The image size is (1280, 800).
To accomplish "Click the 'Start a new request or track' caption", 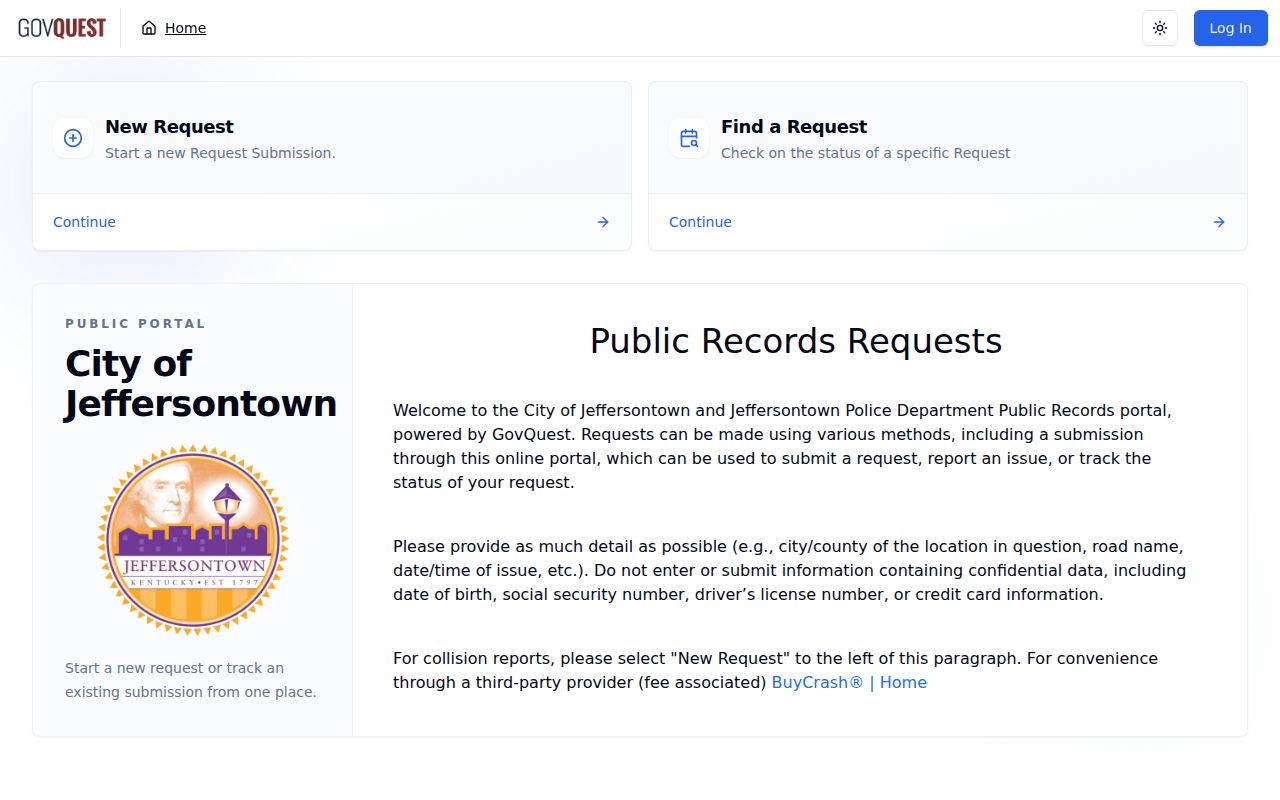I will (x=191, y=680).
